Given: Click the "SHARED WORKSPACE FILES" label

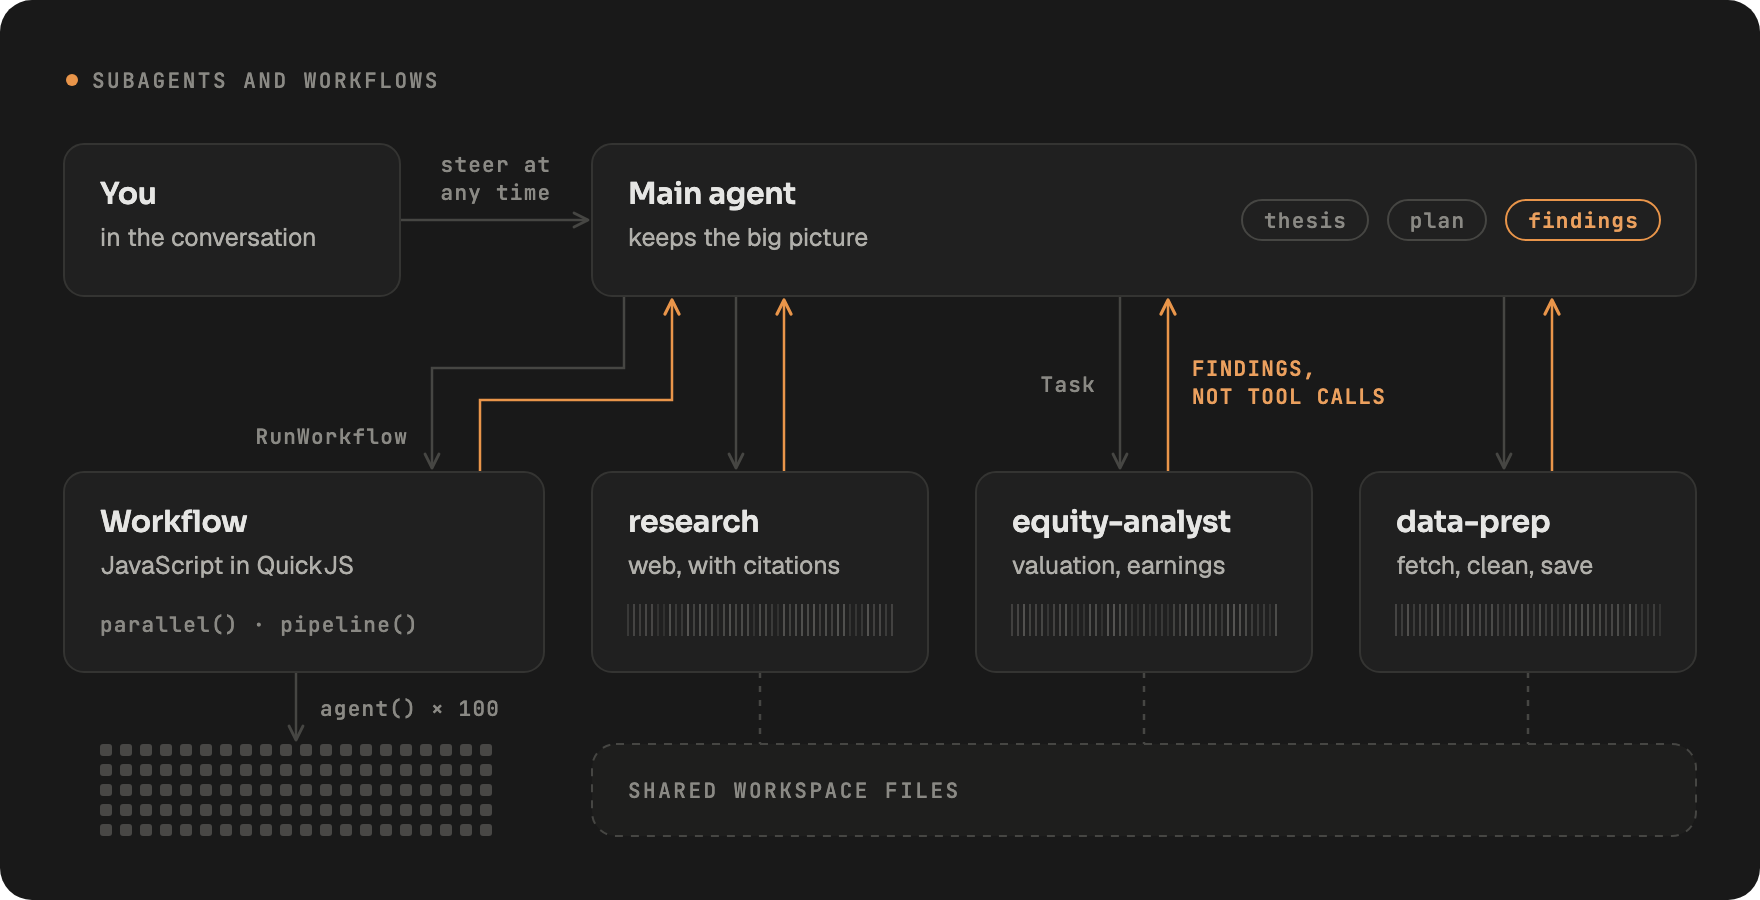Looking at the screenshot, I should click(793, 791).
